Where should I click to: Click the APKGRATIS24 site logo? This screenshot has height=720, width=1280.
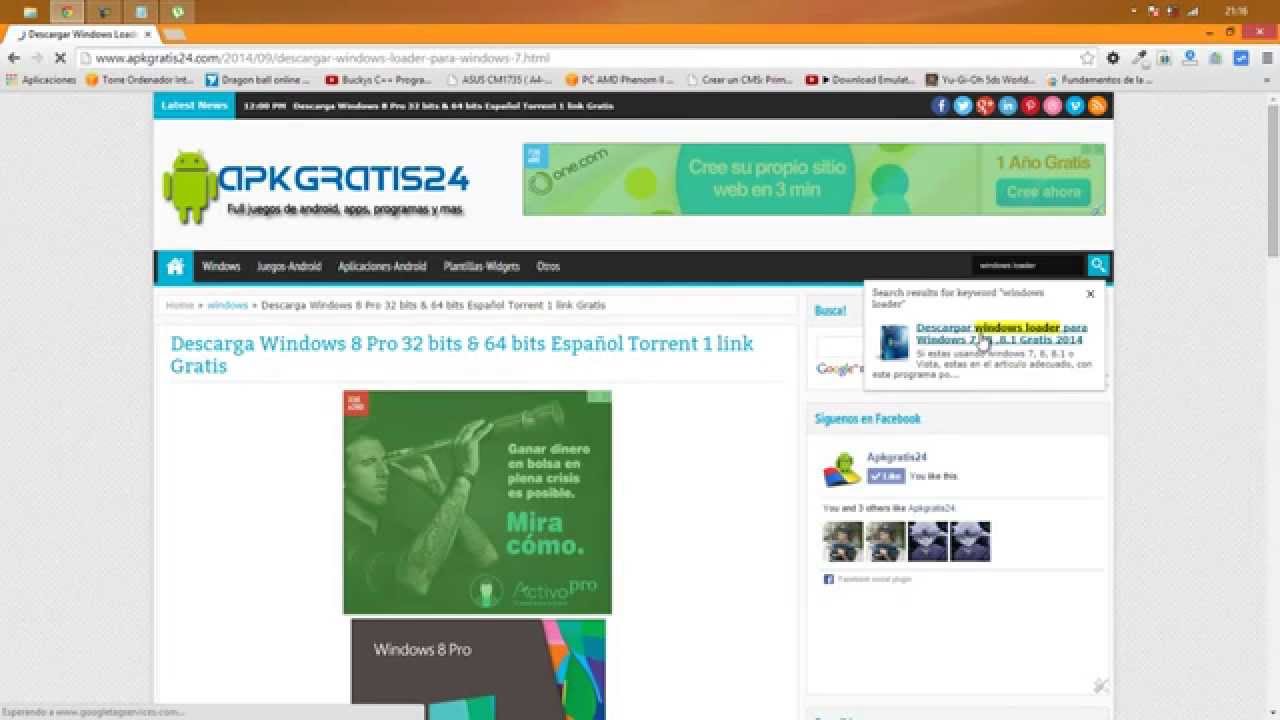click(316, 186)
